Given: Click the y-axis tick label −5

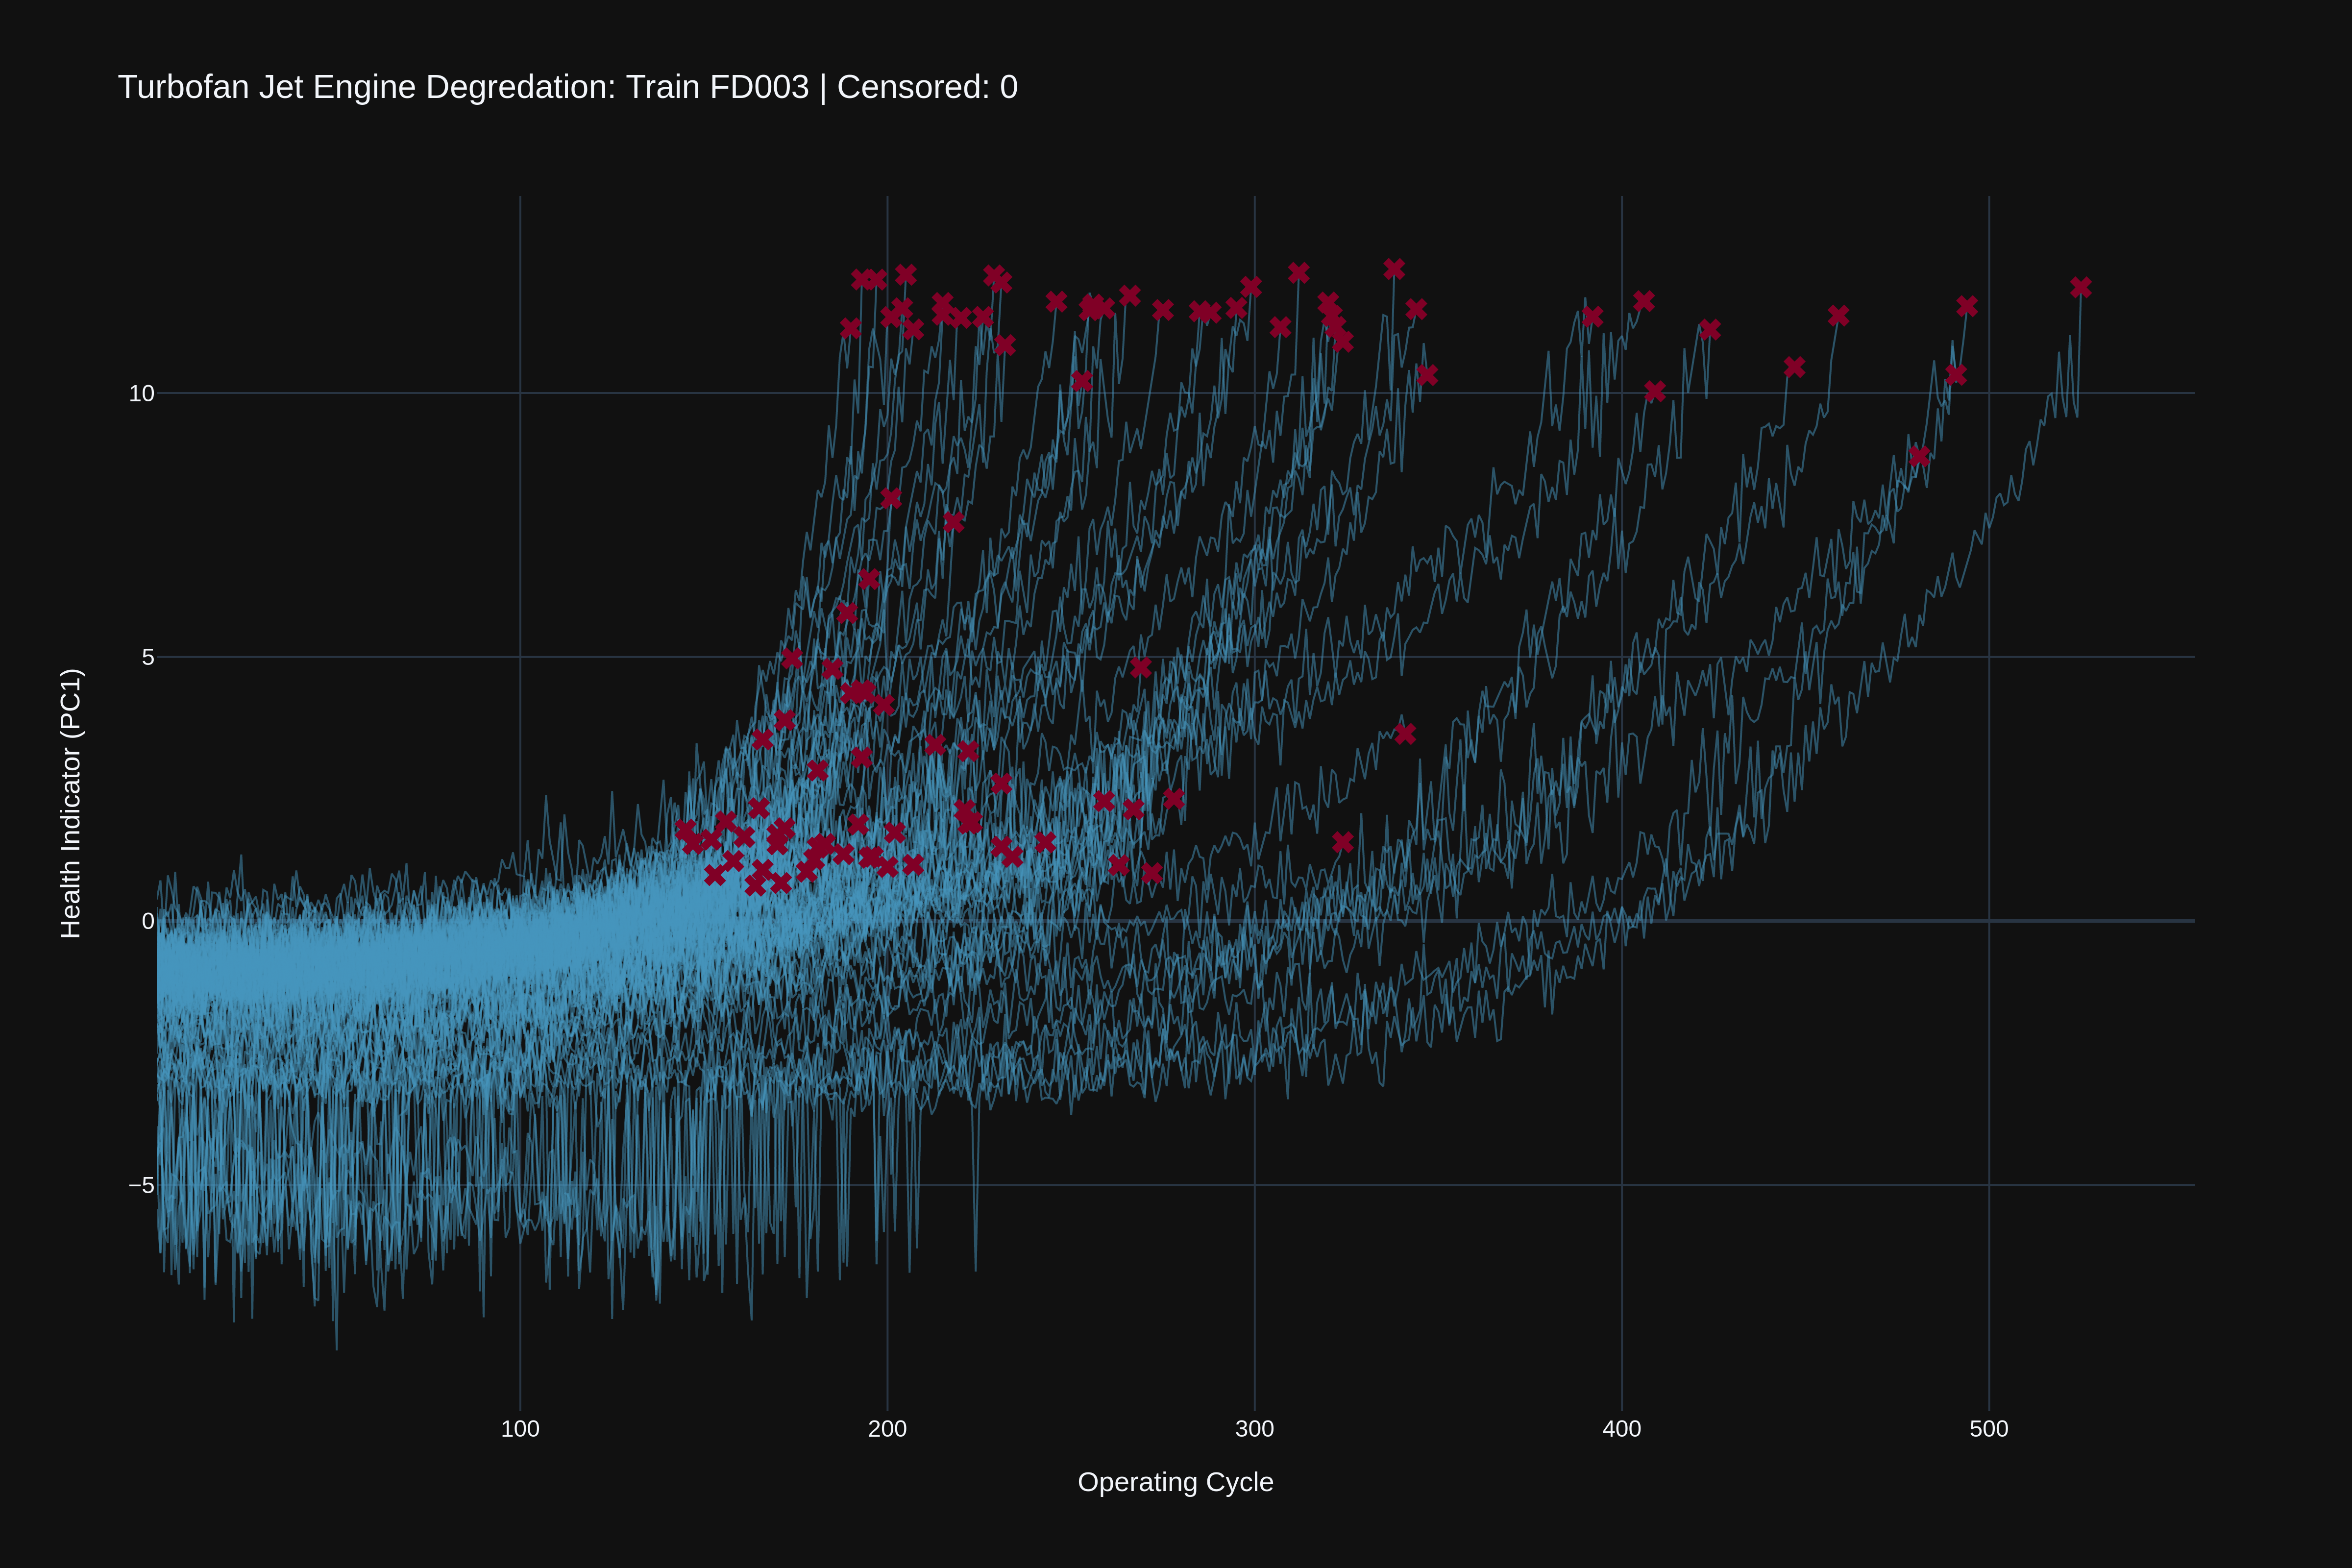Looking at the screenshot, I should click(141, 1186).
